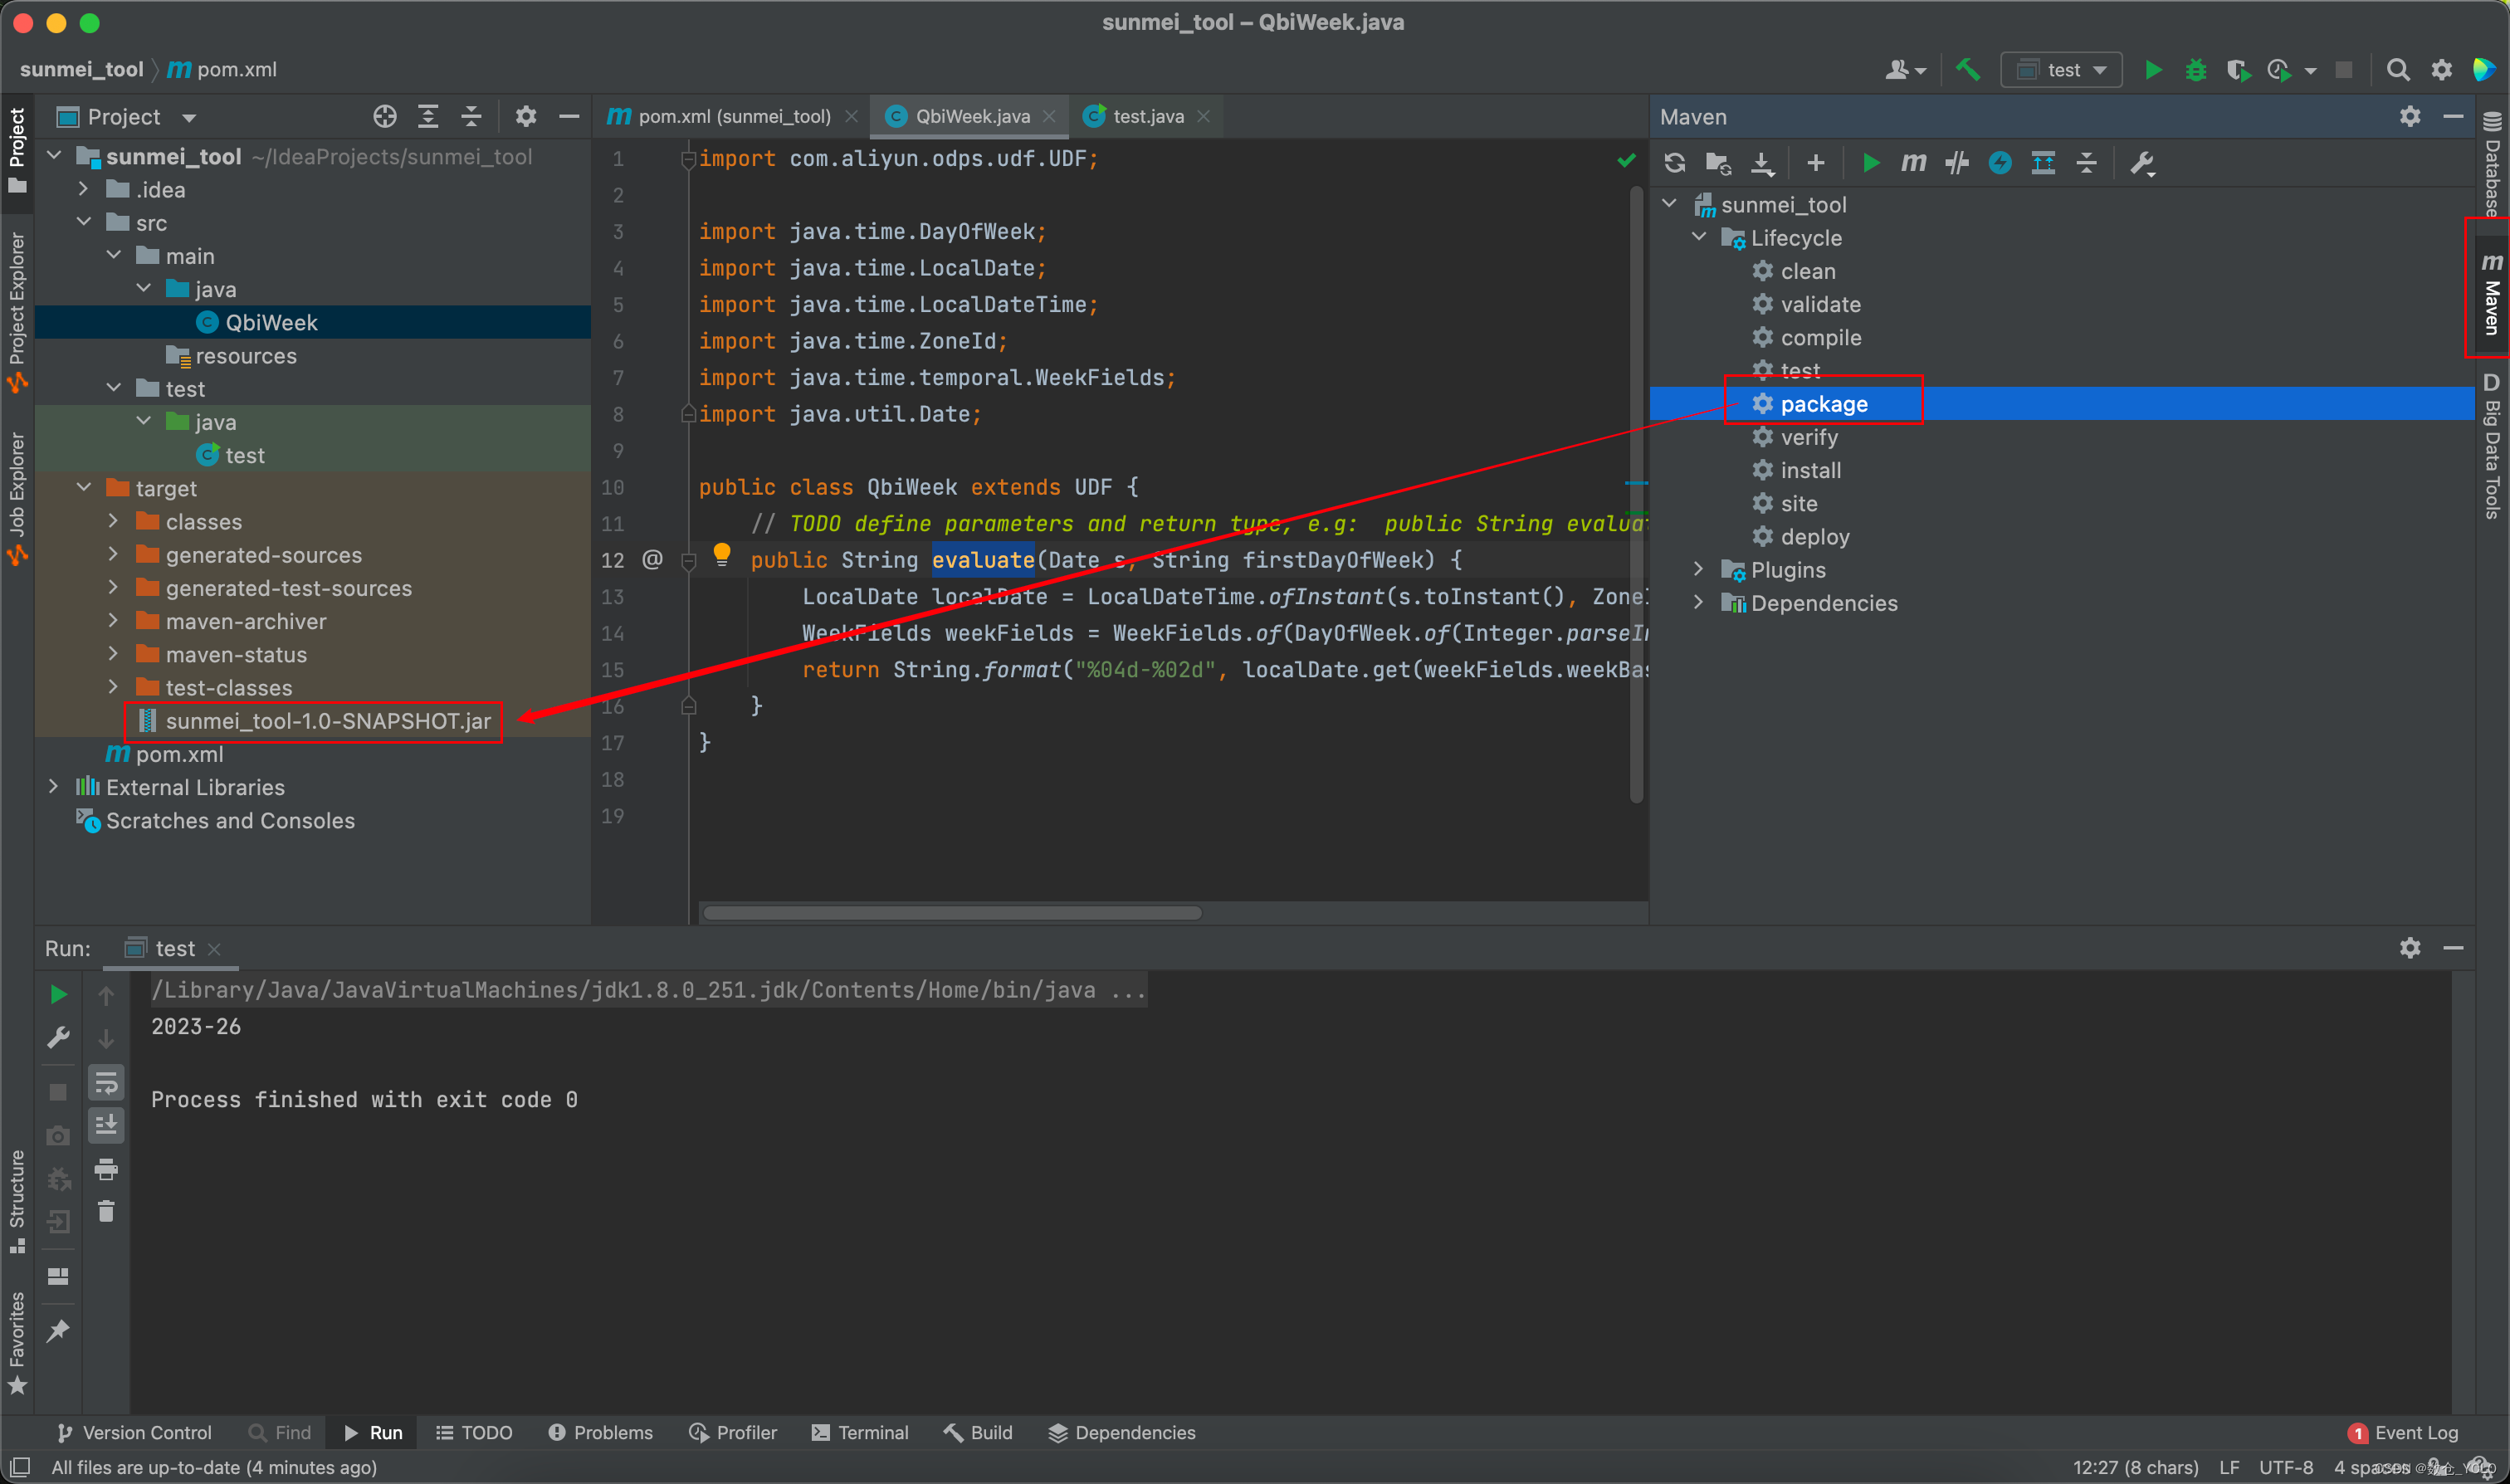
Task: Expand the Plugins node in Maven
Action: [x=1699, y=569]
